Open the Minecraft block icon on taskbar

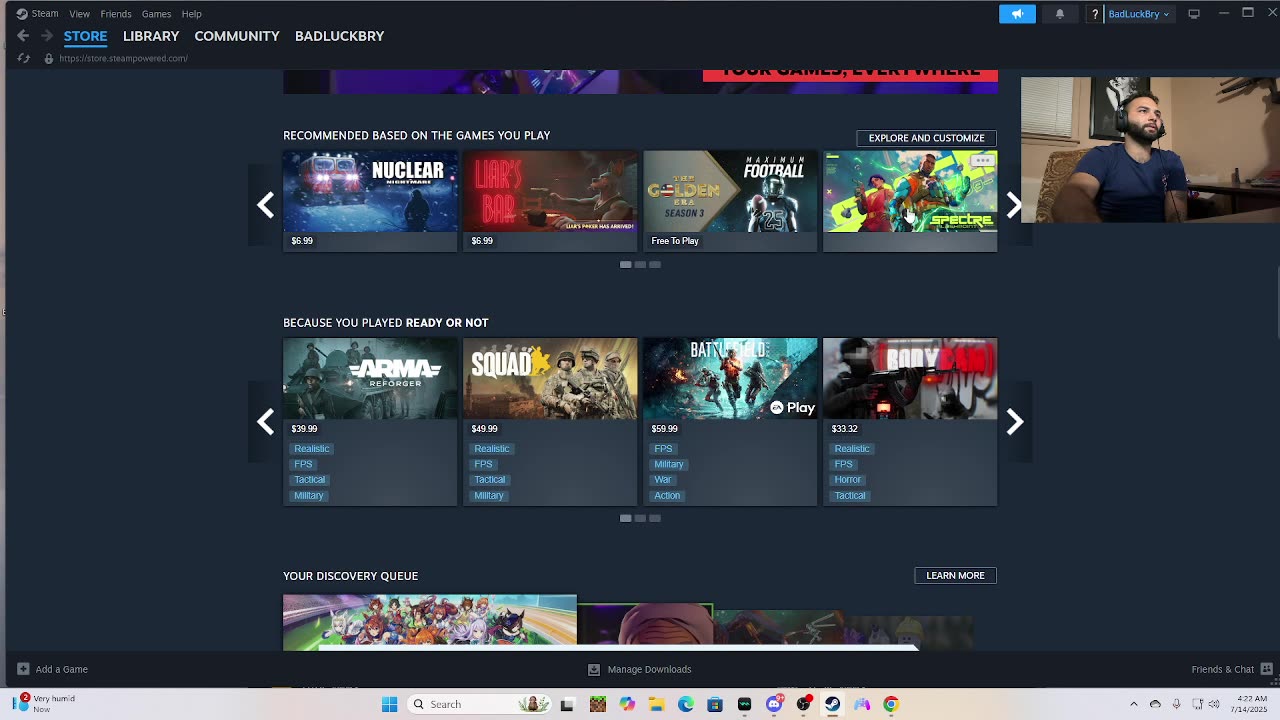tap(598, 704)
